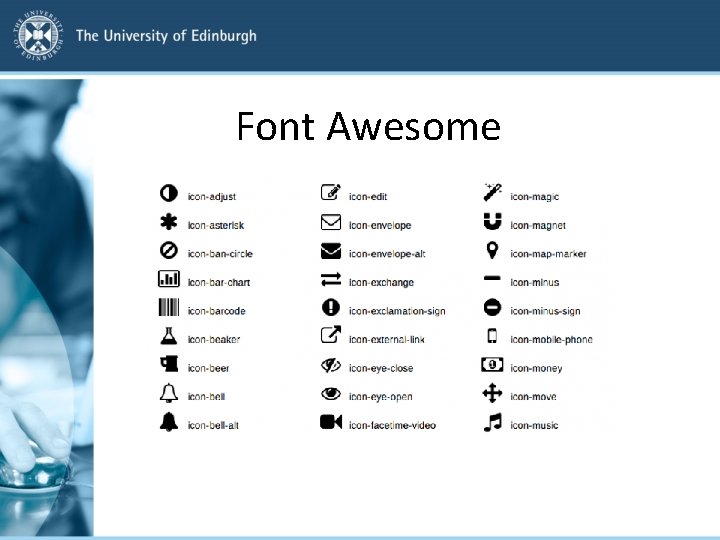This screenshot has width=720, height=540.
Task: Select the 'icon-exclamation-sign' label text
Action: [x=397, y=311]
